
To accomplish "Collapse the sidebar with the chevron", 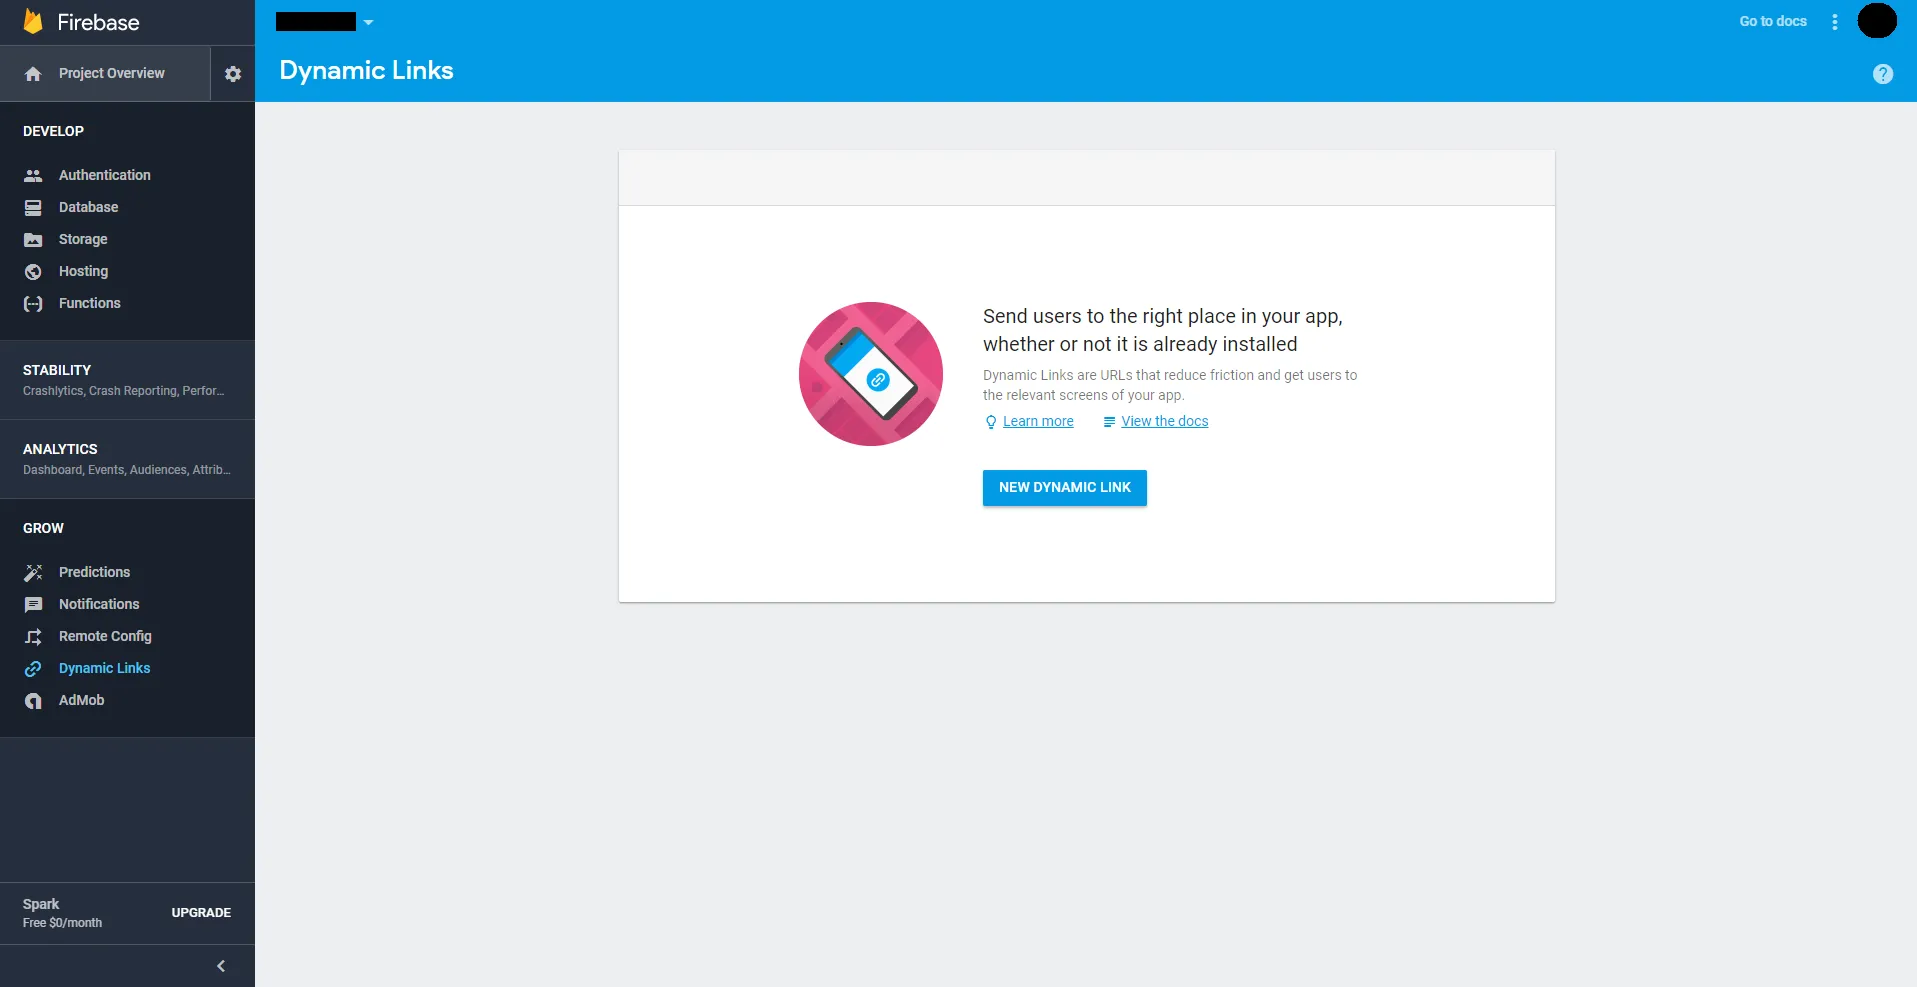I will (221, 966).
